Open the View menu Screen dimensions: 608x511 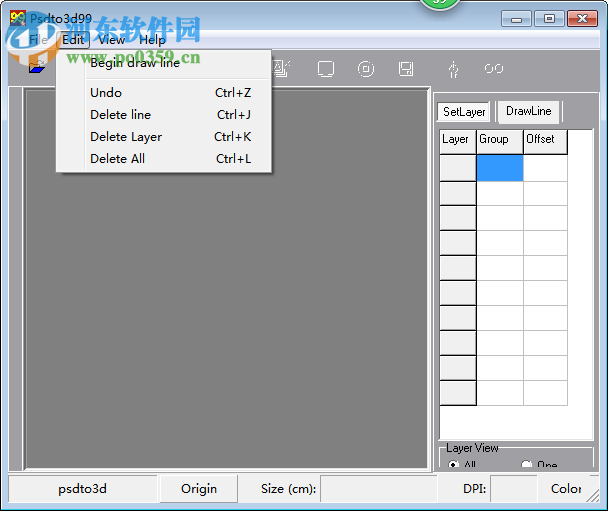click(x=111, y=40)
